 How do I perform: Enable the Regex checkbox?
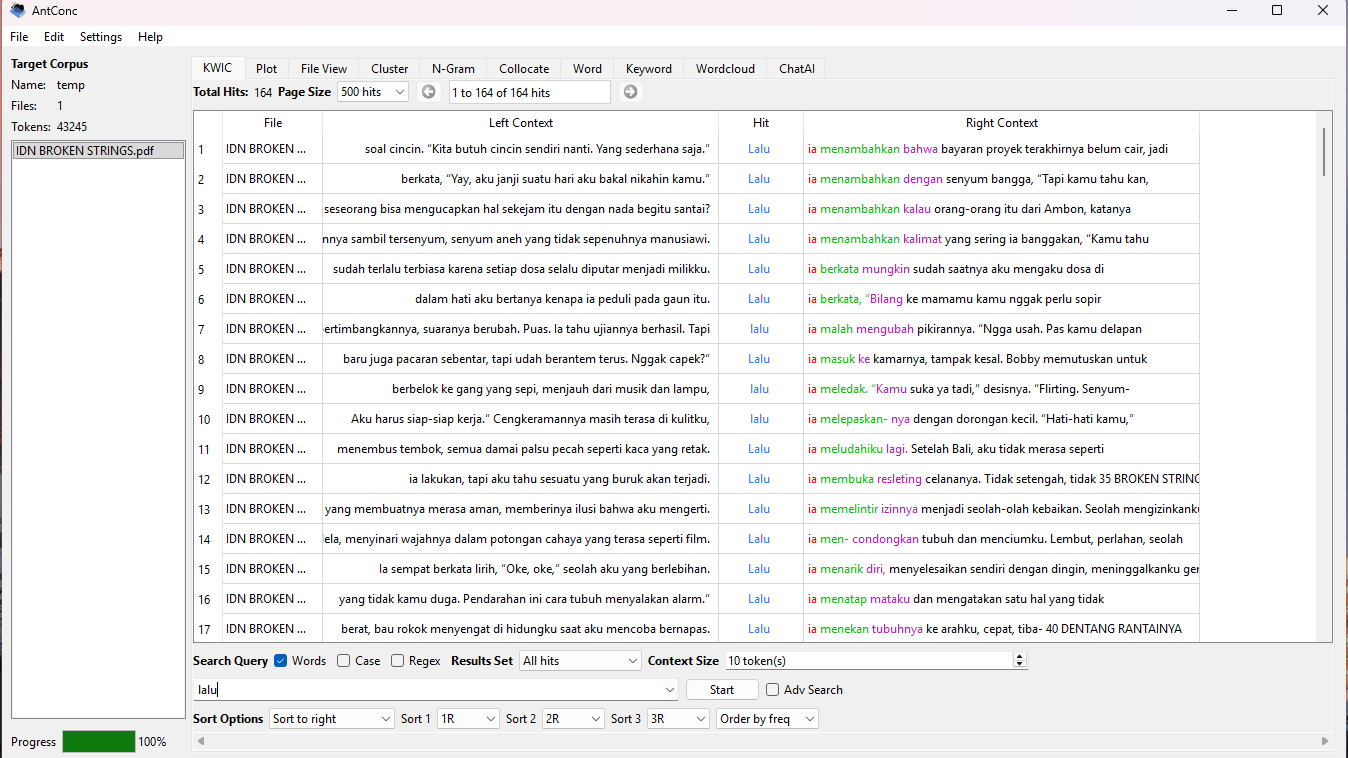coord(398,661)
